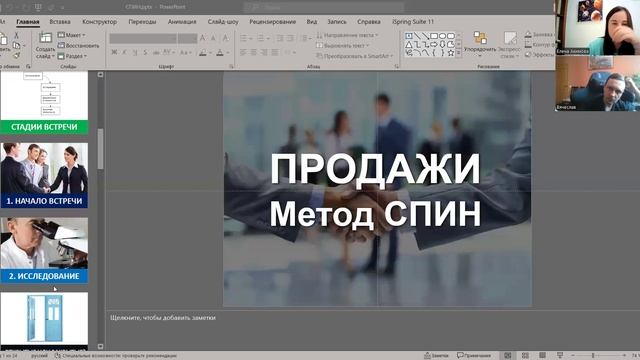Screen dimensions: 640x360
Task: Open the iSpring Suite 11 tab
Action: pos(413,22)
